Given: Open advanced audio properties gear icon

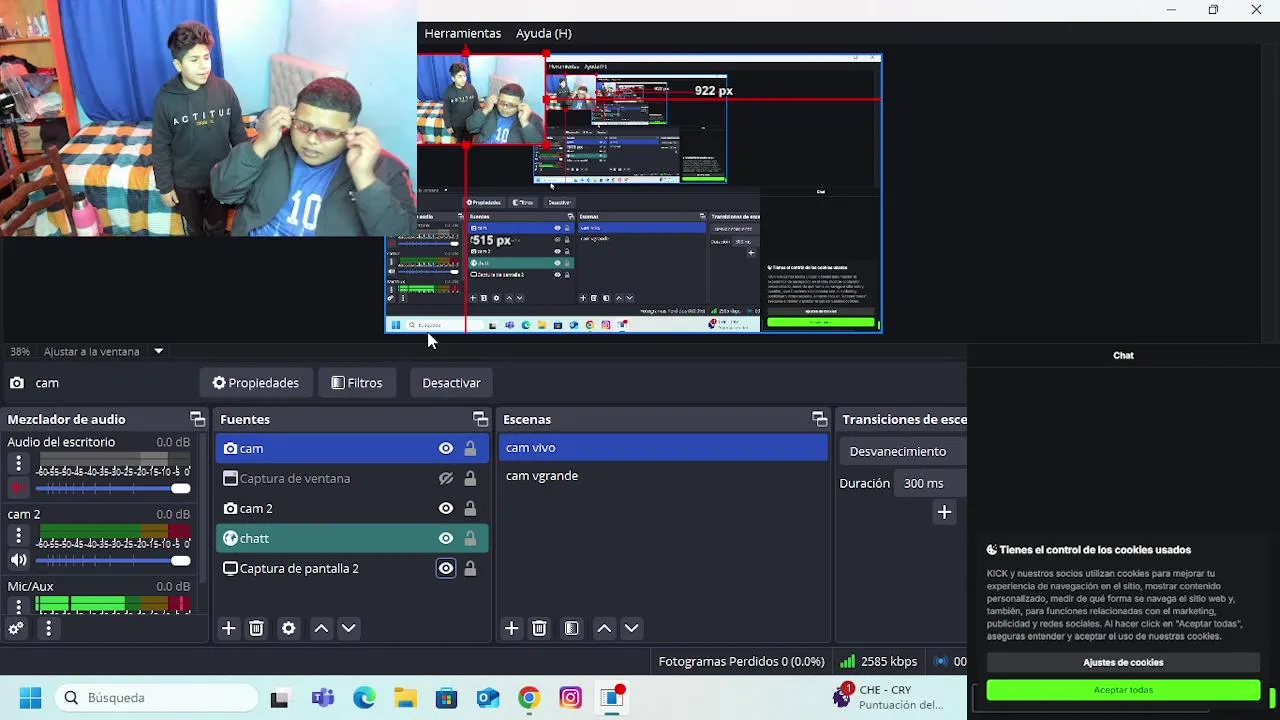Looking at the screenshot, I should click(16, 628).
